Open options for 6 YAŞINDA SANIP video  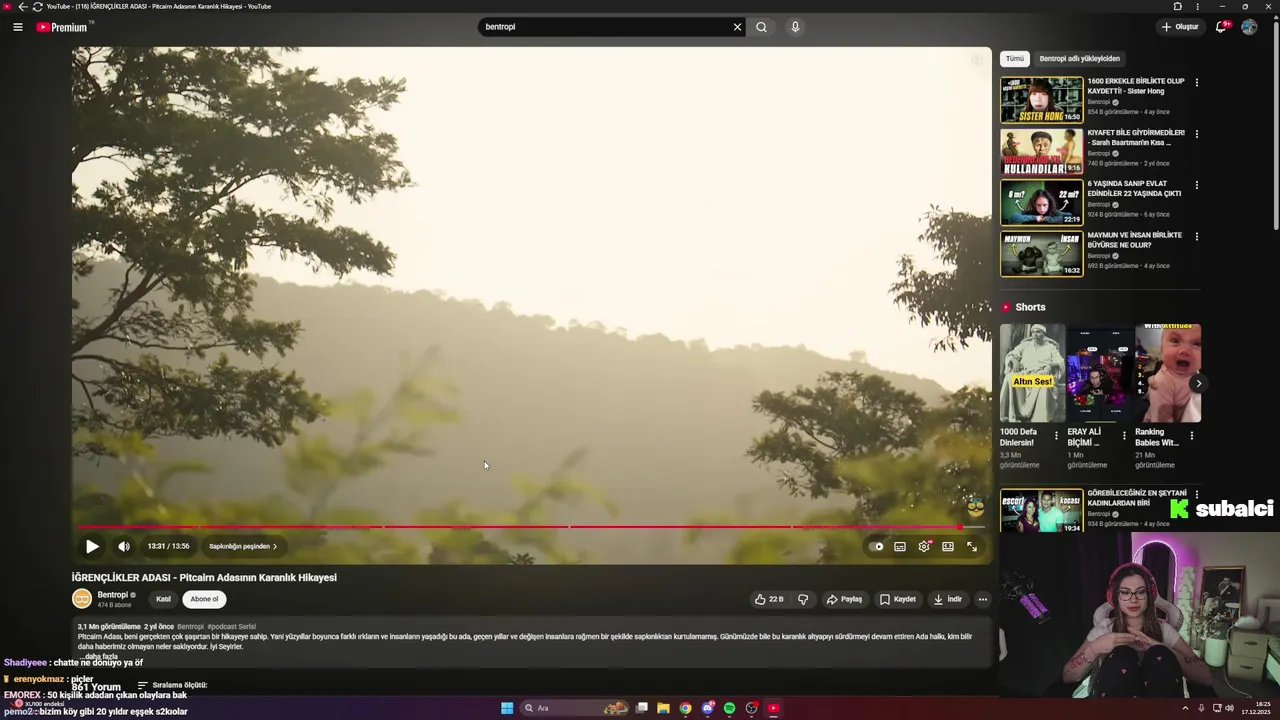point(1196,185)
